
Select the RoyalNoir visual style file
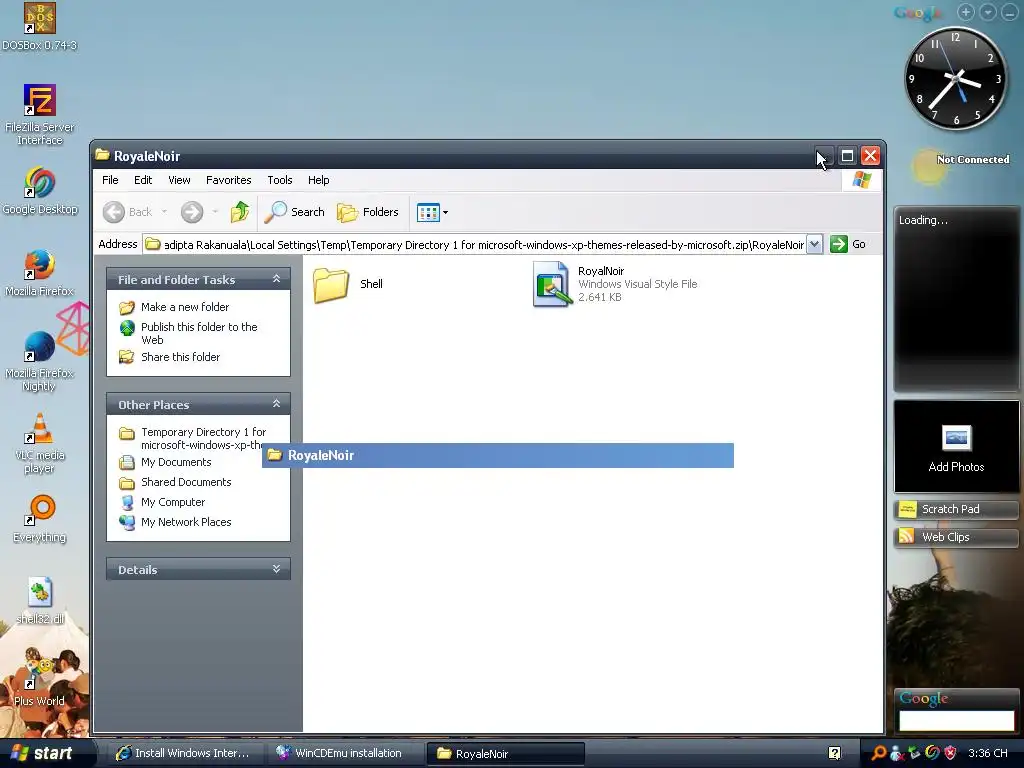[614, 284]
